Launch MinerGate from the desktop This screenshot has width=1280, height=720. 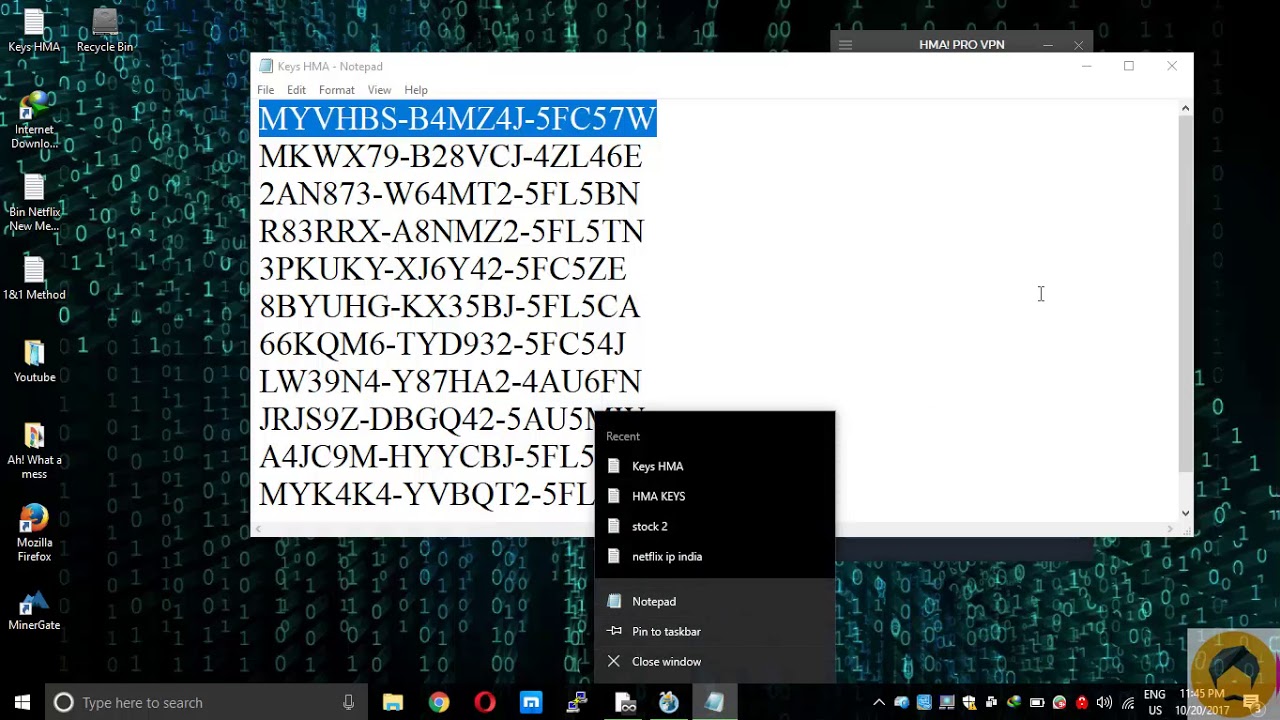tap(34, 610)
